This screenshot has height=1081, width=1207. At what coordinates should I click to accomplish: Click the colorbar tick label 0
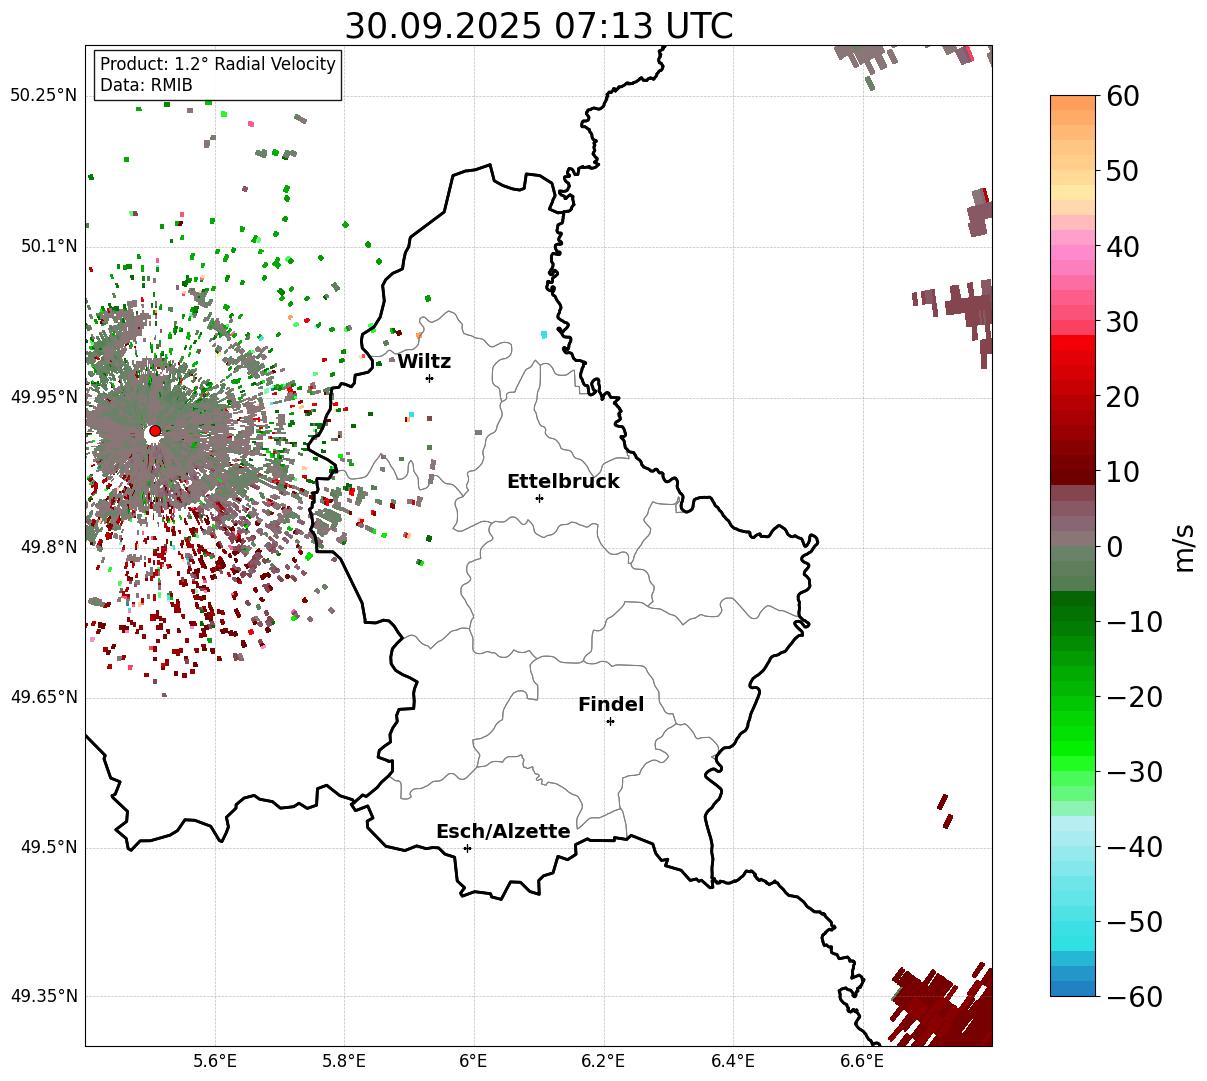tap(1115, 546)
